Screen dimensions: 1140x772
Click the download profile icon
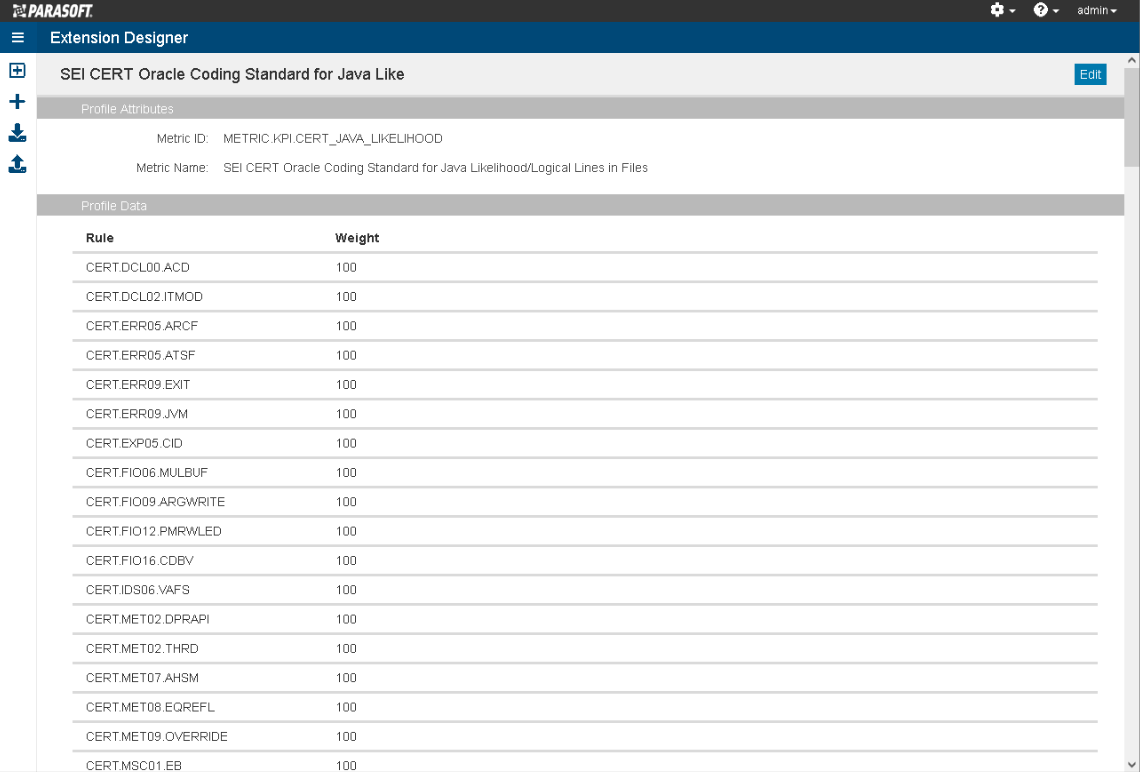coord(17,133)
